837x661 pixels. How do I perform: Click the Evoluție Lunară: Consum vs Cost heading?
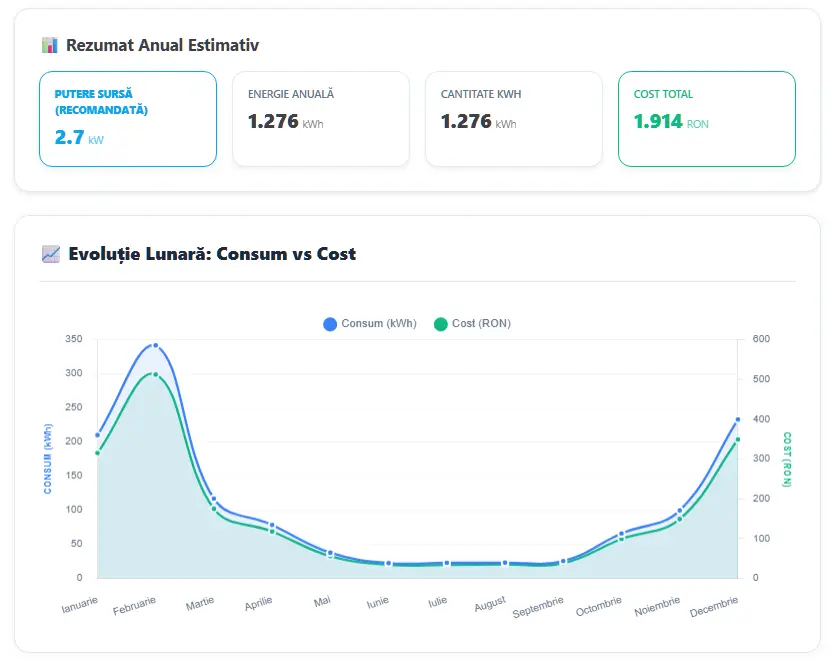point(212,254)
